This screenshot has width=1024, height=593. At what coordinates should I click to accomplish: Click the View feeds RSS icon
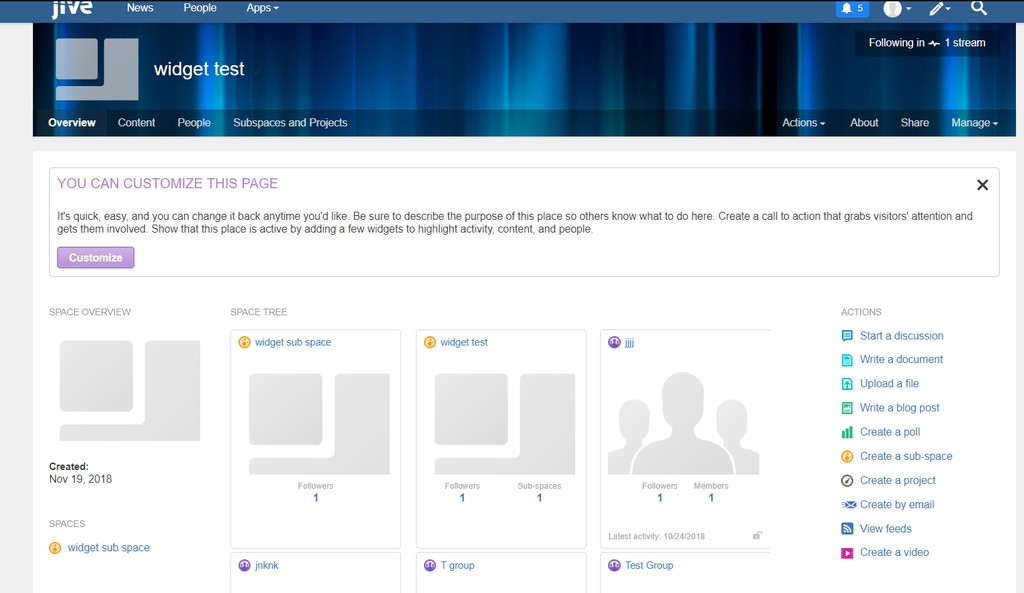point(847,529)
